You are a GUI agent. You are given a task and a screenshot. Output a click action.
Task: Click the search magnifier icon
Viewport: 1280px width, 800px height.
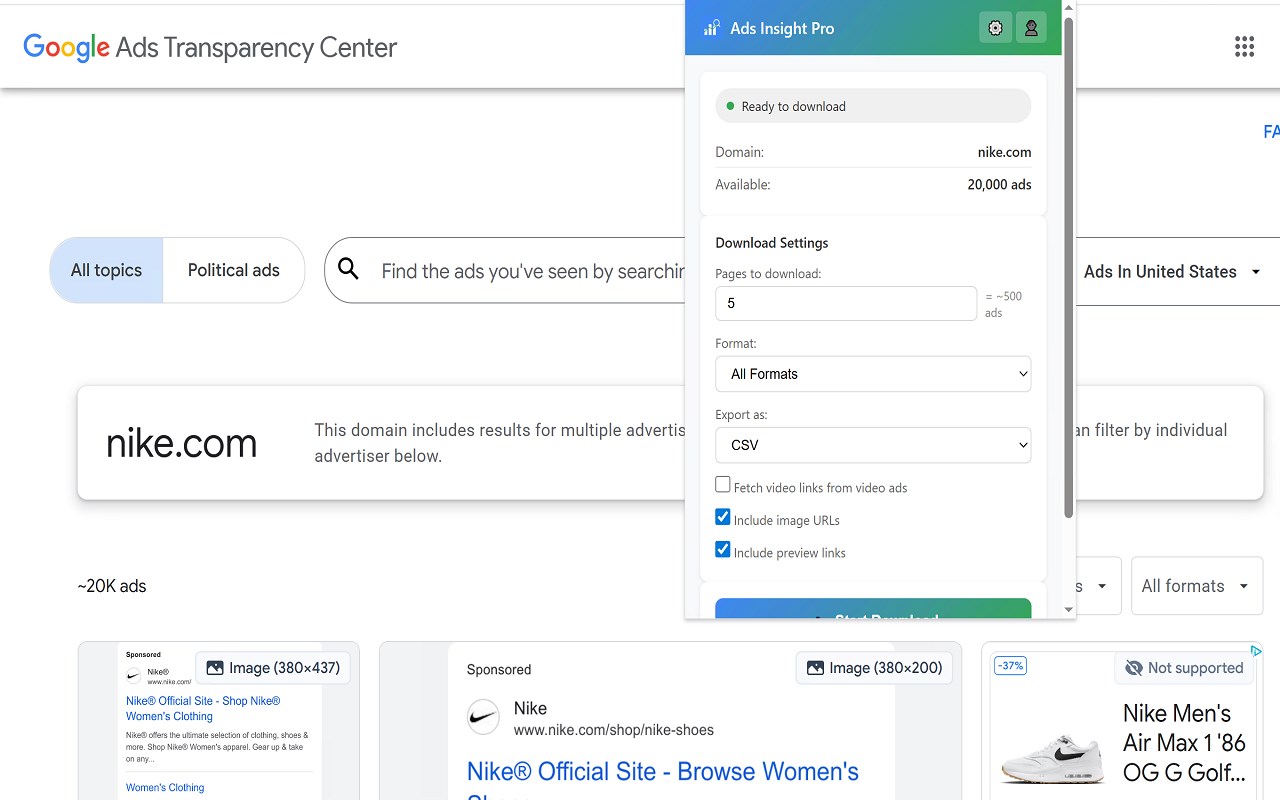click(x=348, y=268)
